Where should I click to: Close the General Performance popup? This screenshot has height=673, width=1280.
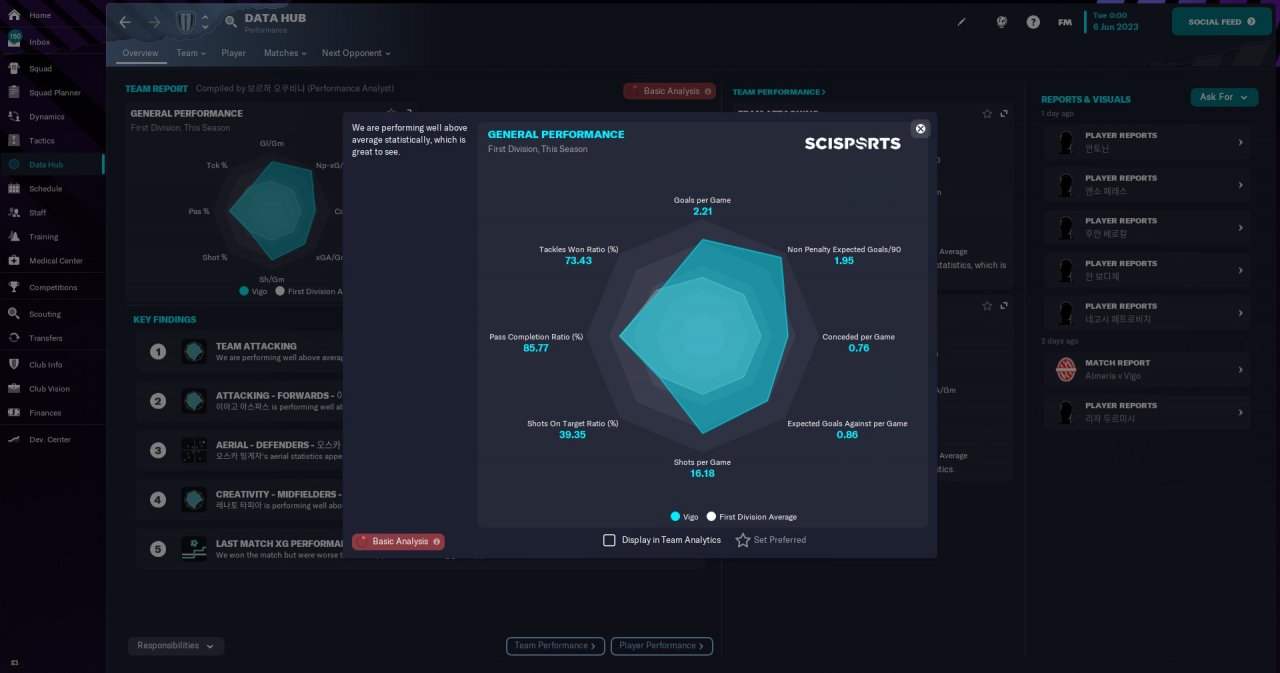pos(921,129)
